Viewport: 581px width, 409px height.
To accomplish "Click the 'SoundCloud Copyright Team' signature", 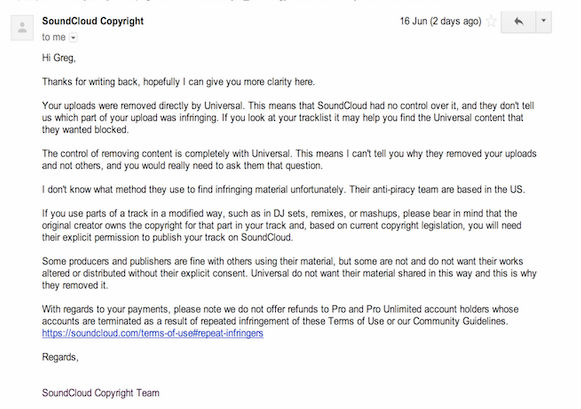I will (x=100, y=393).
